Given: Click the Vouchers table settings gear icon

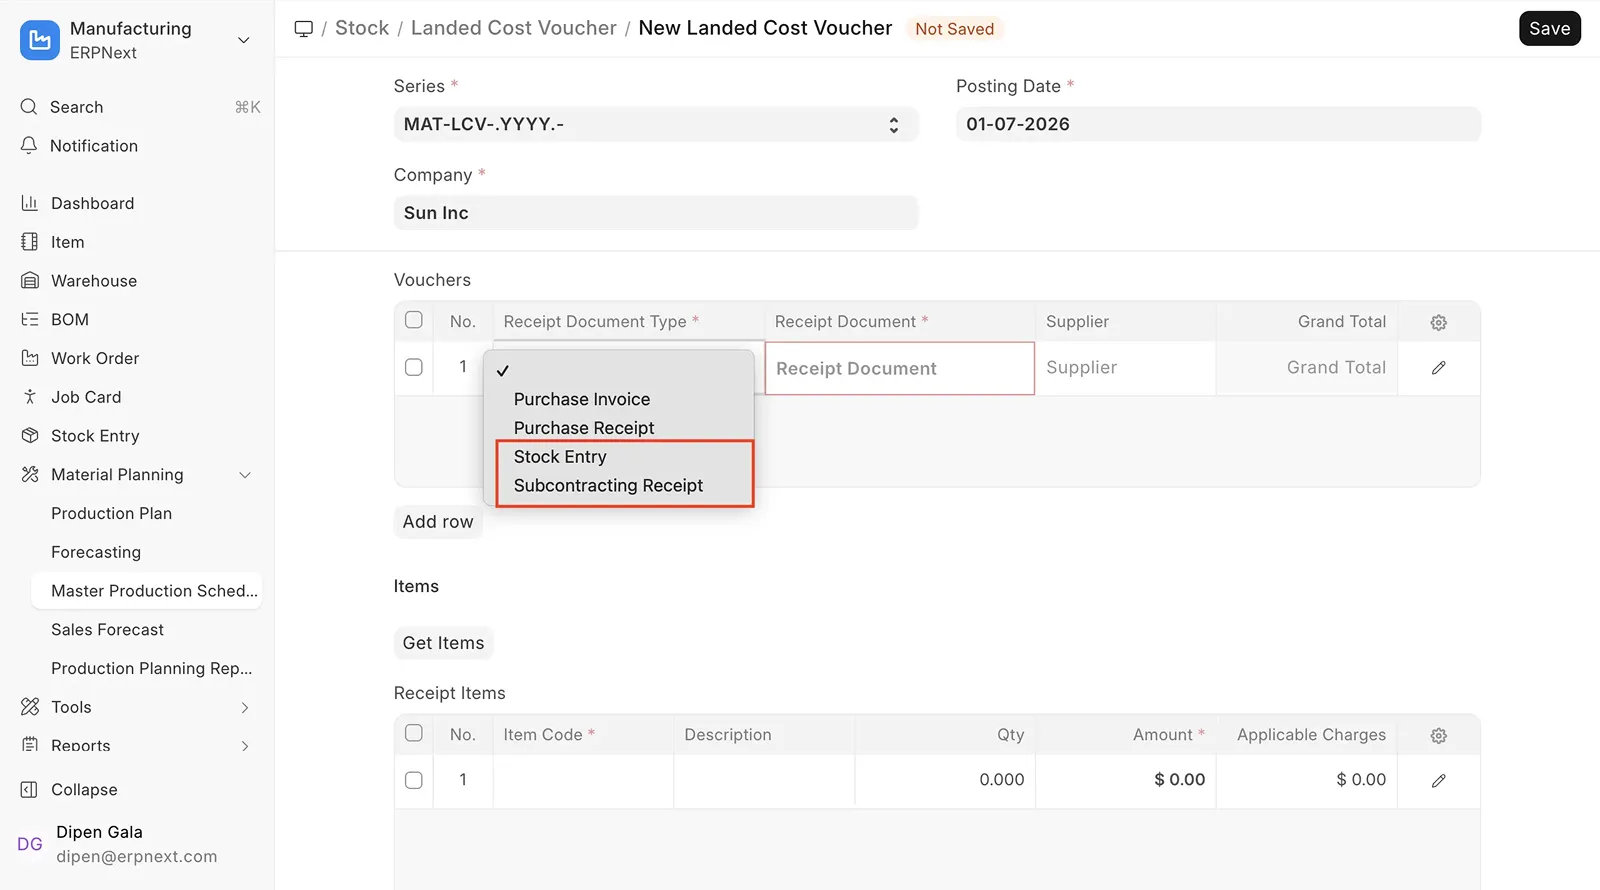Looking at the screenshot, I should (1438, 322).
